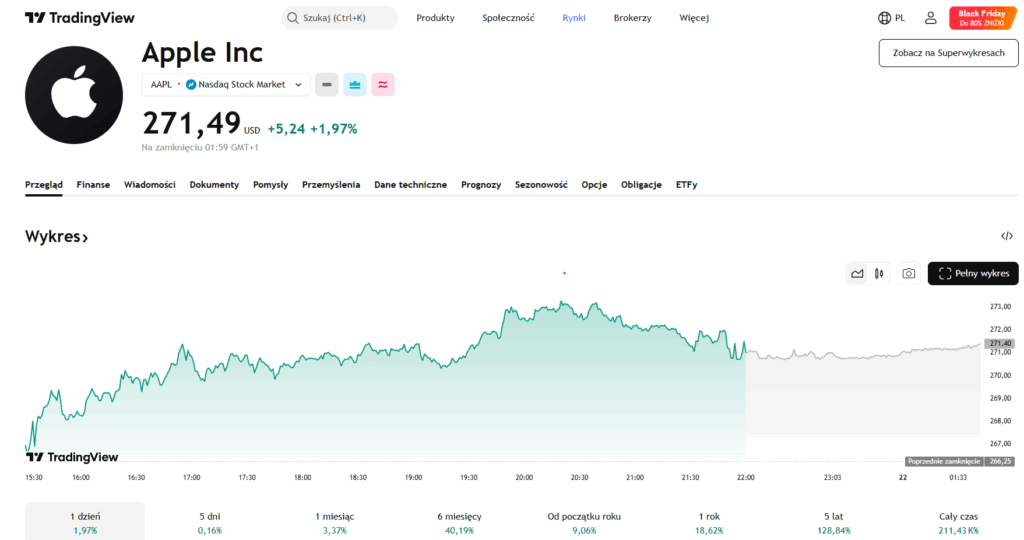
Task: Open the Rynki menu
Action: (x=573, y=18)
